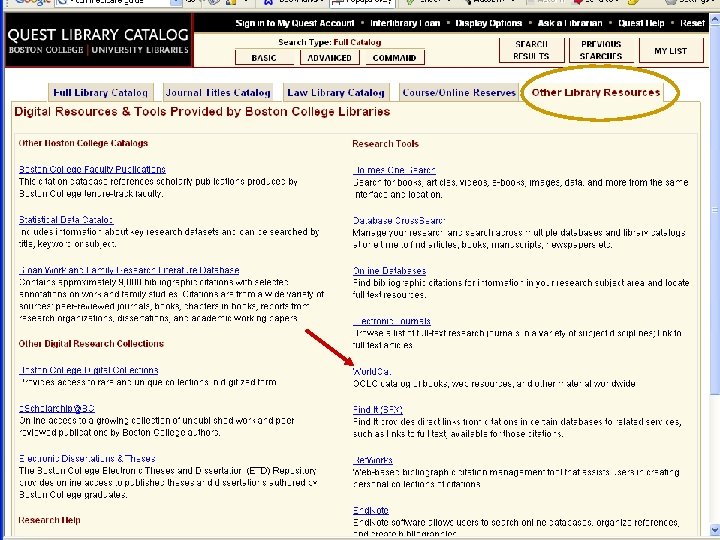Click the 'Search Type: Full Catalog' label
This screenshot has height=540, width=720.
point(329,42)
